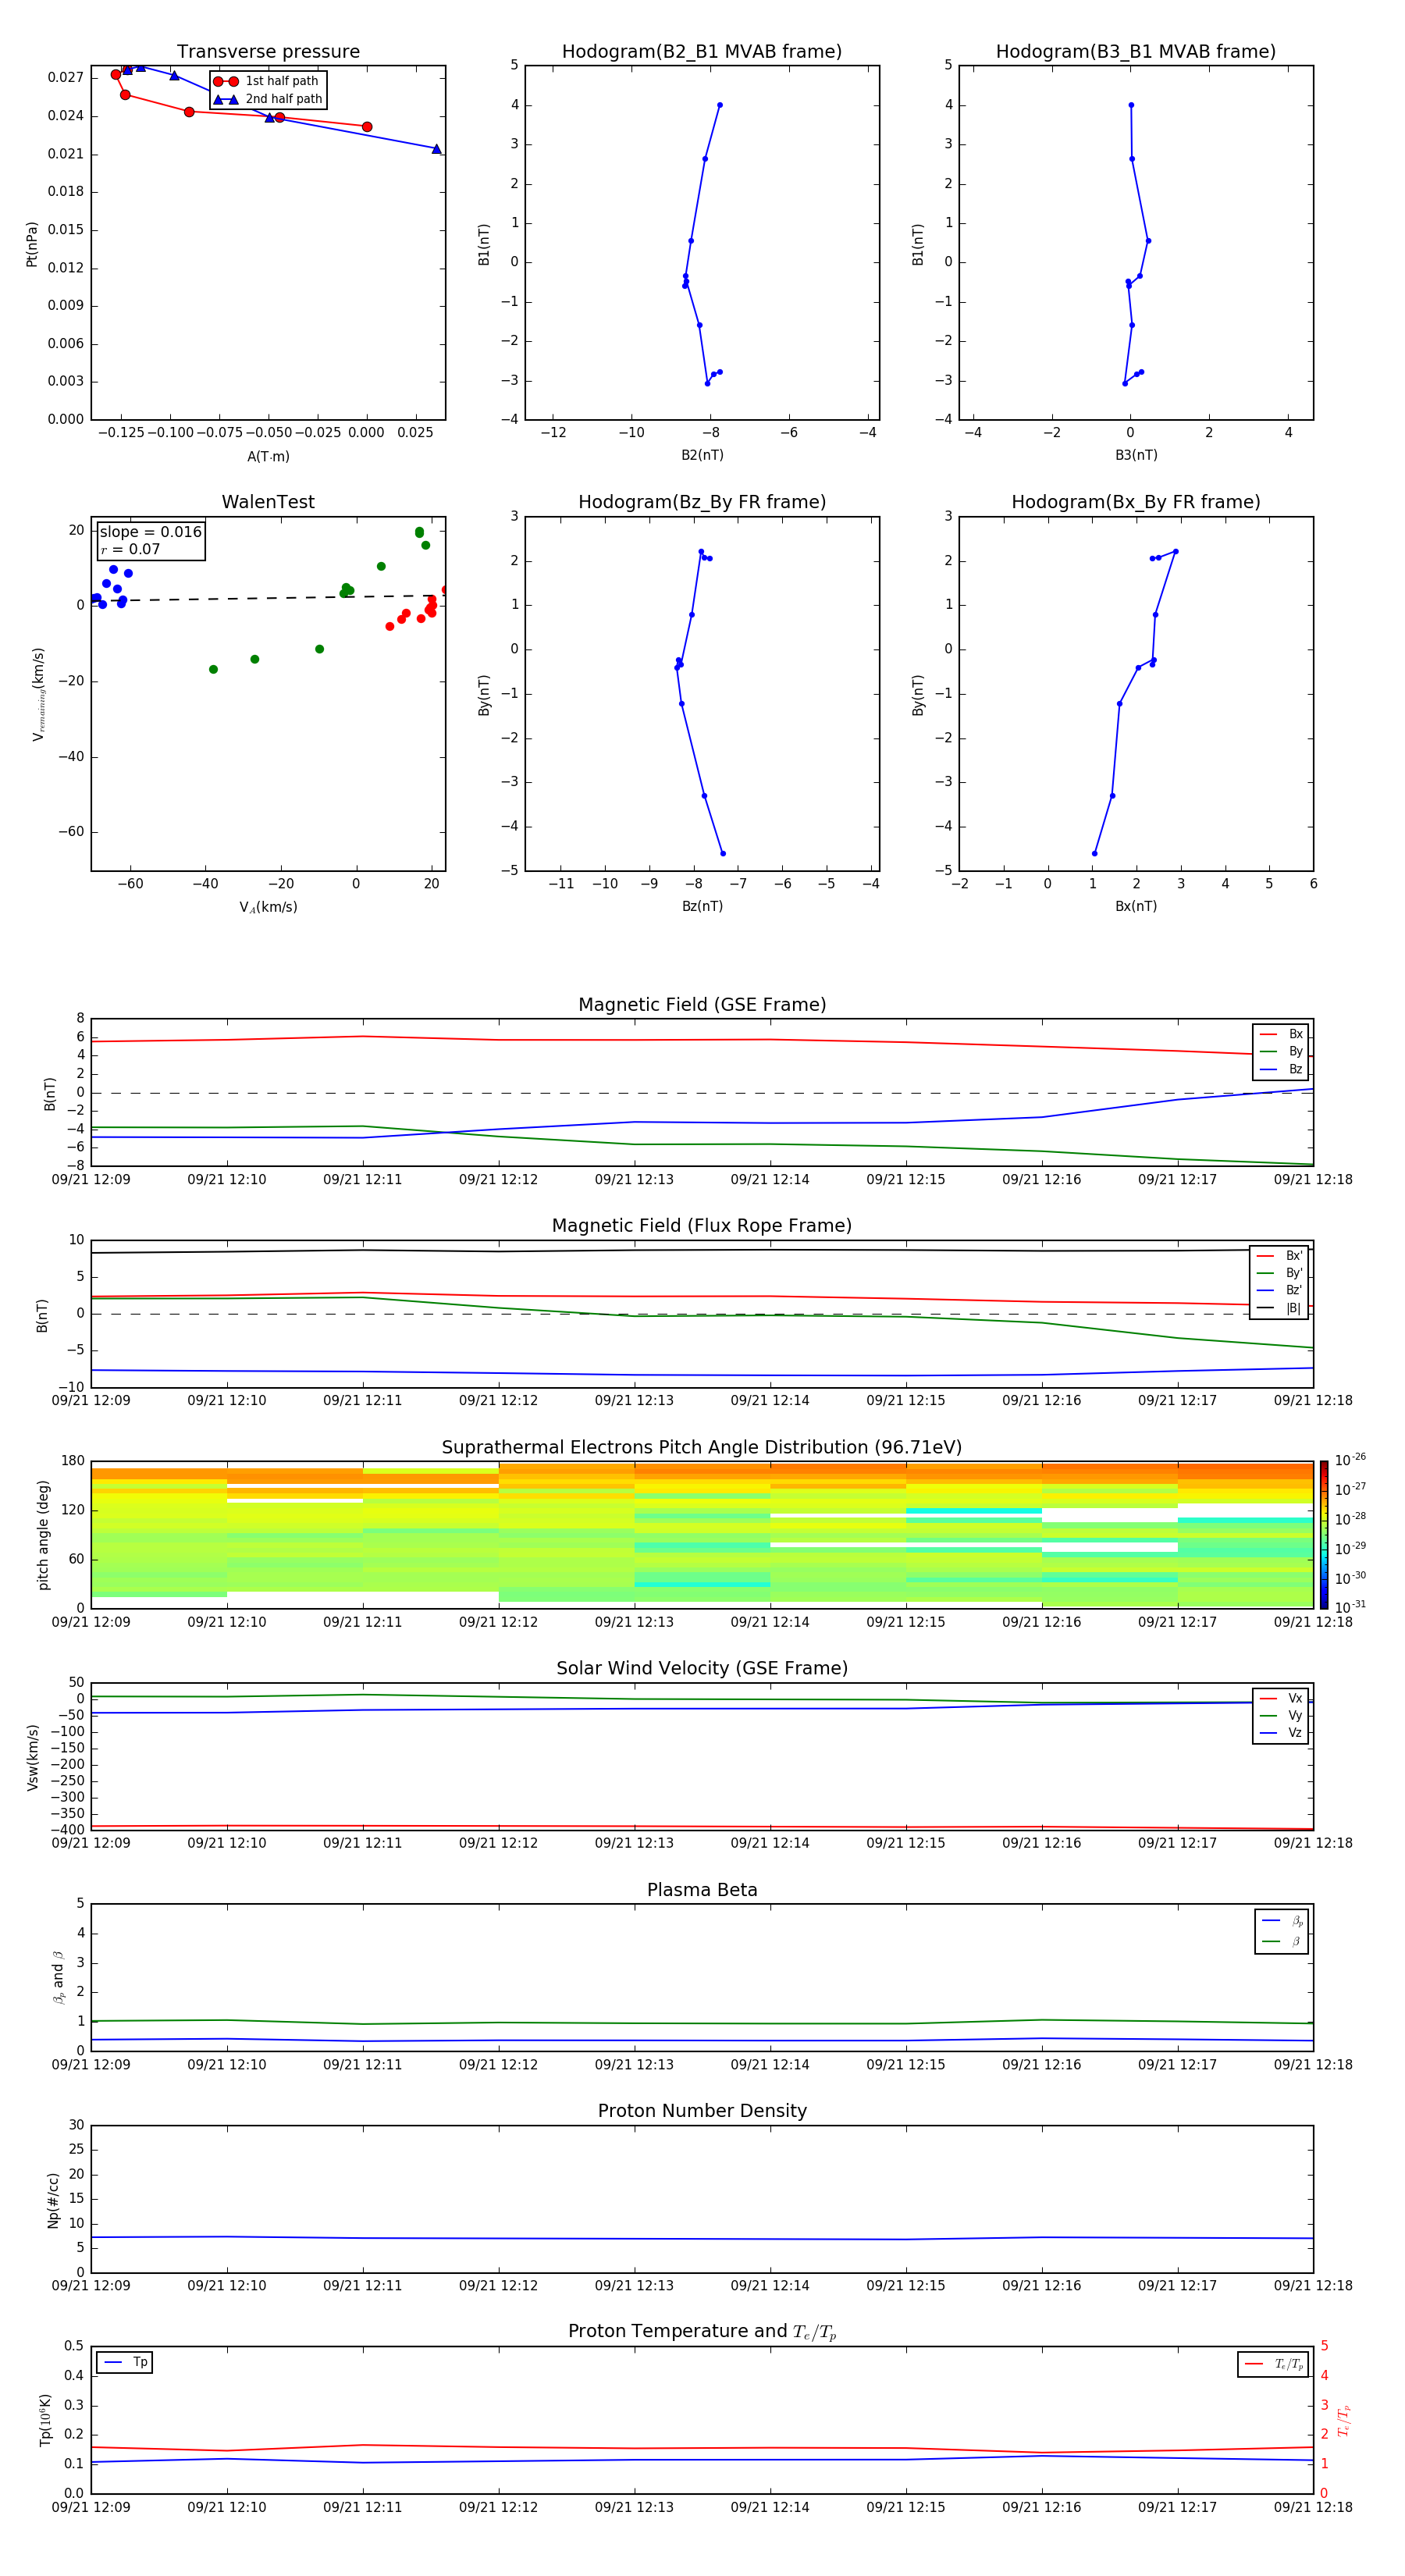Viewport: 1405px width, 2576px height.
Task: Click the Hodogram(B2_B1 MVAB frame) title
Action: point(702,52)
